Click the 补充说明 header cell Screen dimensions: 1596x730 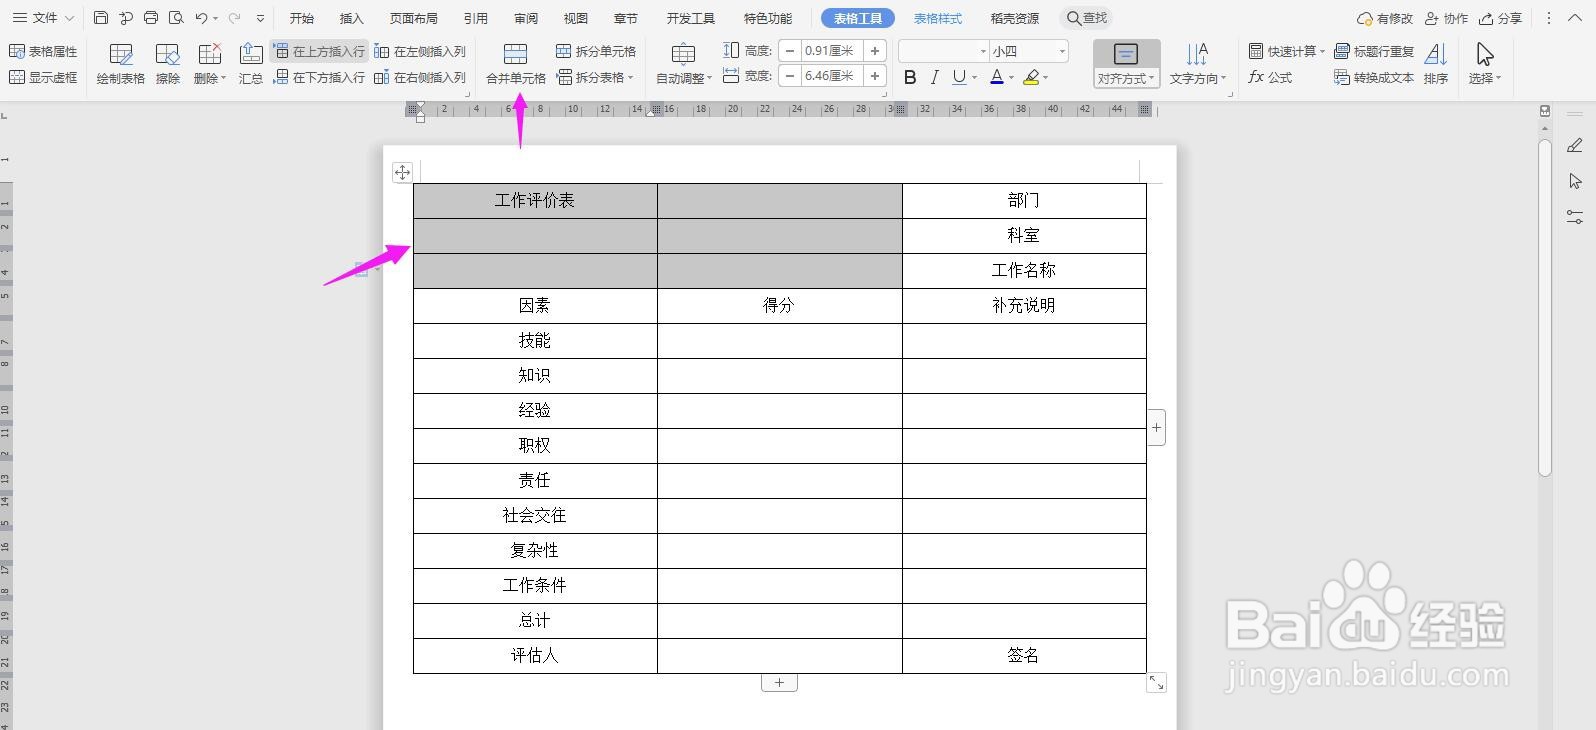click(1024, 305)
